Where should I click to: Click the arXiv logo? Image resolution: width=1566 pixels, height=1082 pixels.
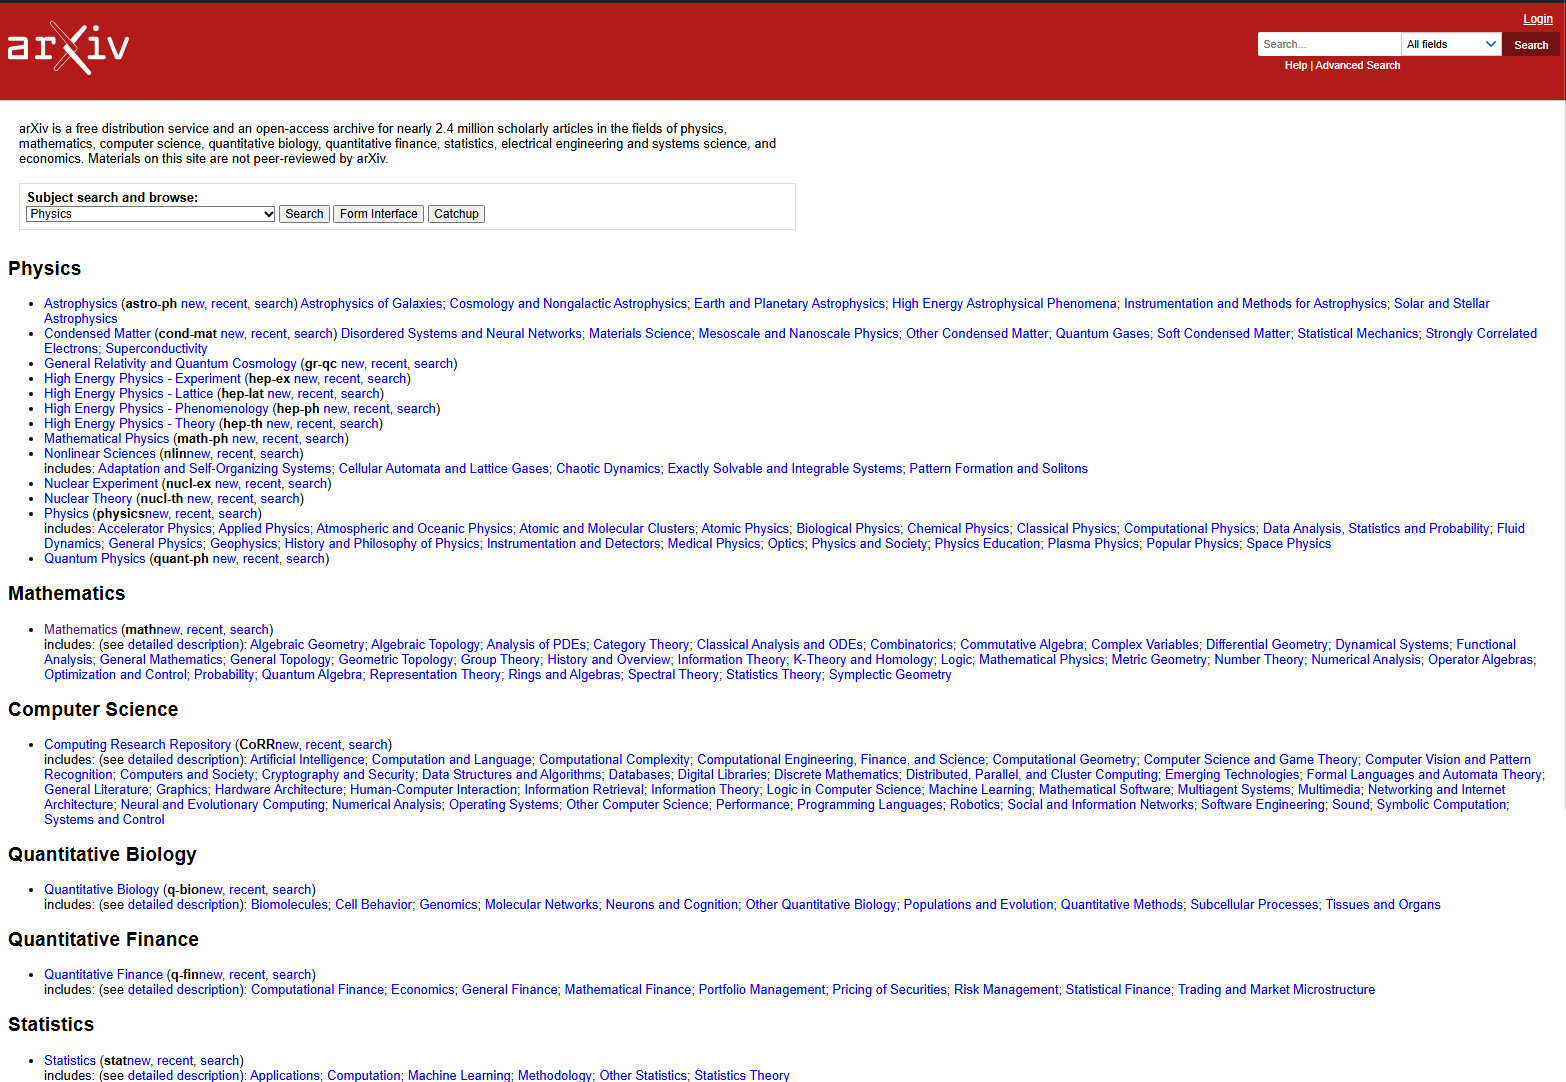[67, 46]
